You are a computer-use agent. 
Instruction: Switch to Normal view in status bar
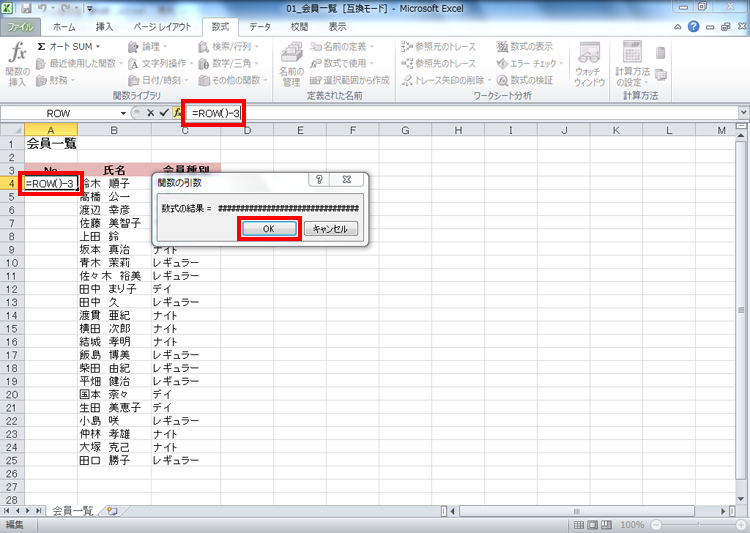[x=578, y=525]
